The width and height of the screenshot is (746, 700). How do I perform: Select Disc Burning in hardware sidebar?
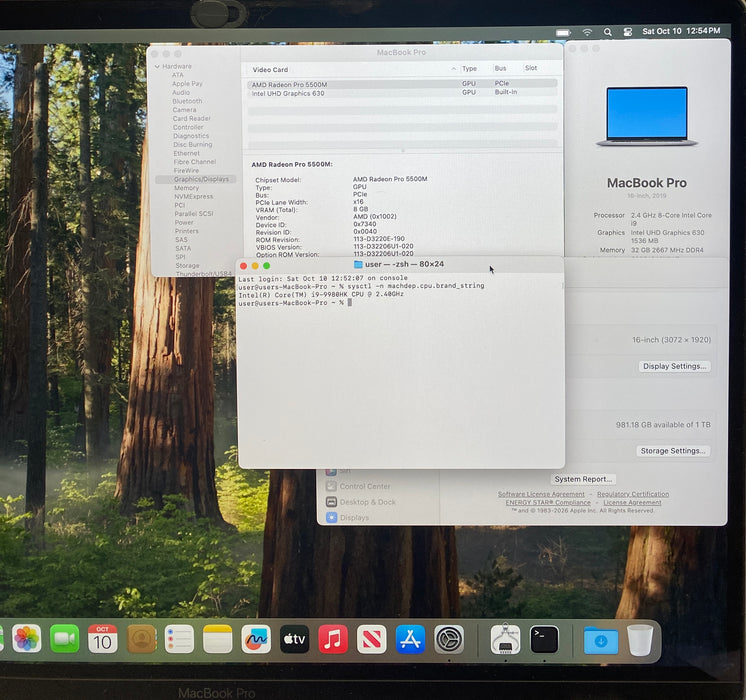click(193, 144)
